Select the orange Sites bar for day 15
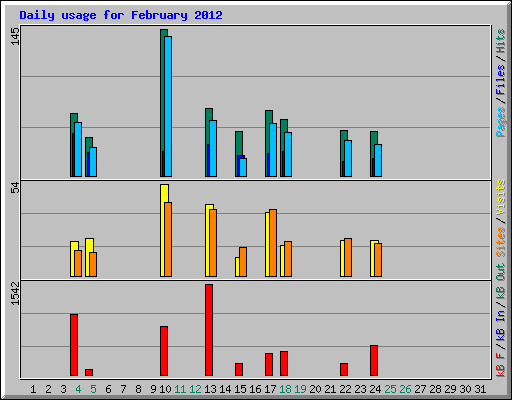Screen dimensions: 512x400 coord(243,262)
